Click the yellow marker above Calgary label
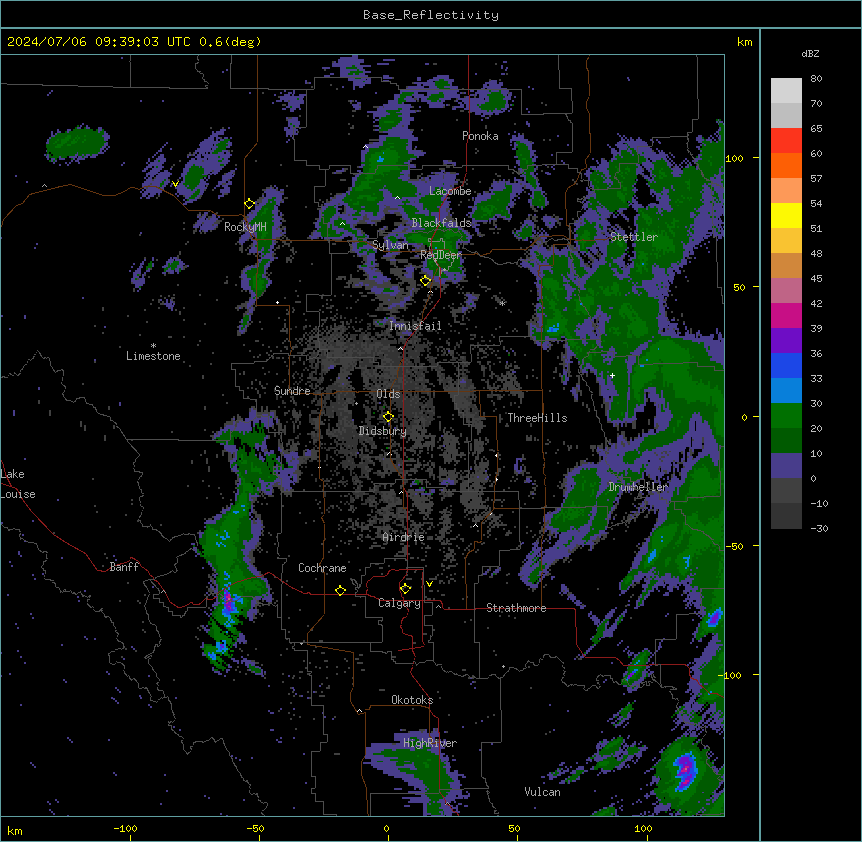862x842 pixels. pyautogui.click(x=405, y=589)
